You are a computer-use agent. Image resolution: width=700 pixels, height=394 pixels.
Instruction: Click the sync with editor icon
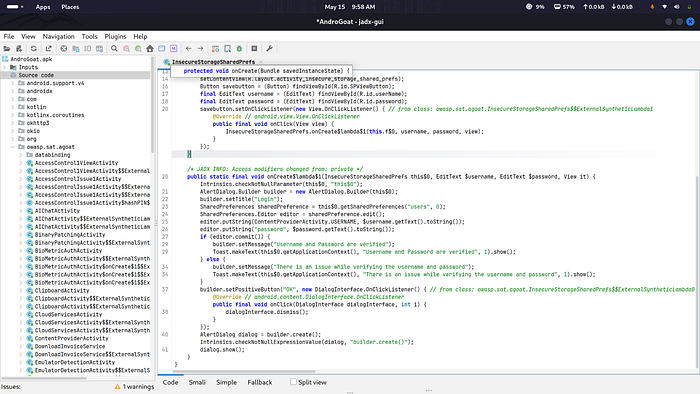tap(64, 49)
